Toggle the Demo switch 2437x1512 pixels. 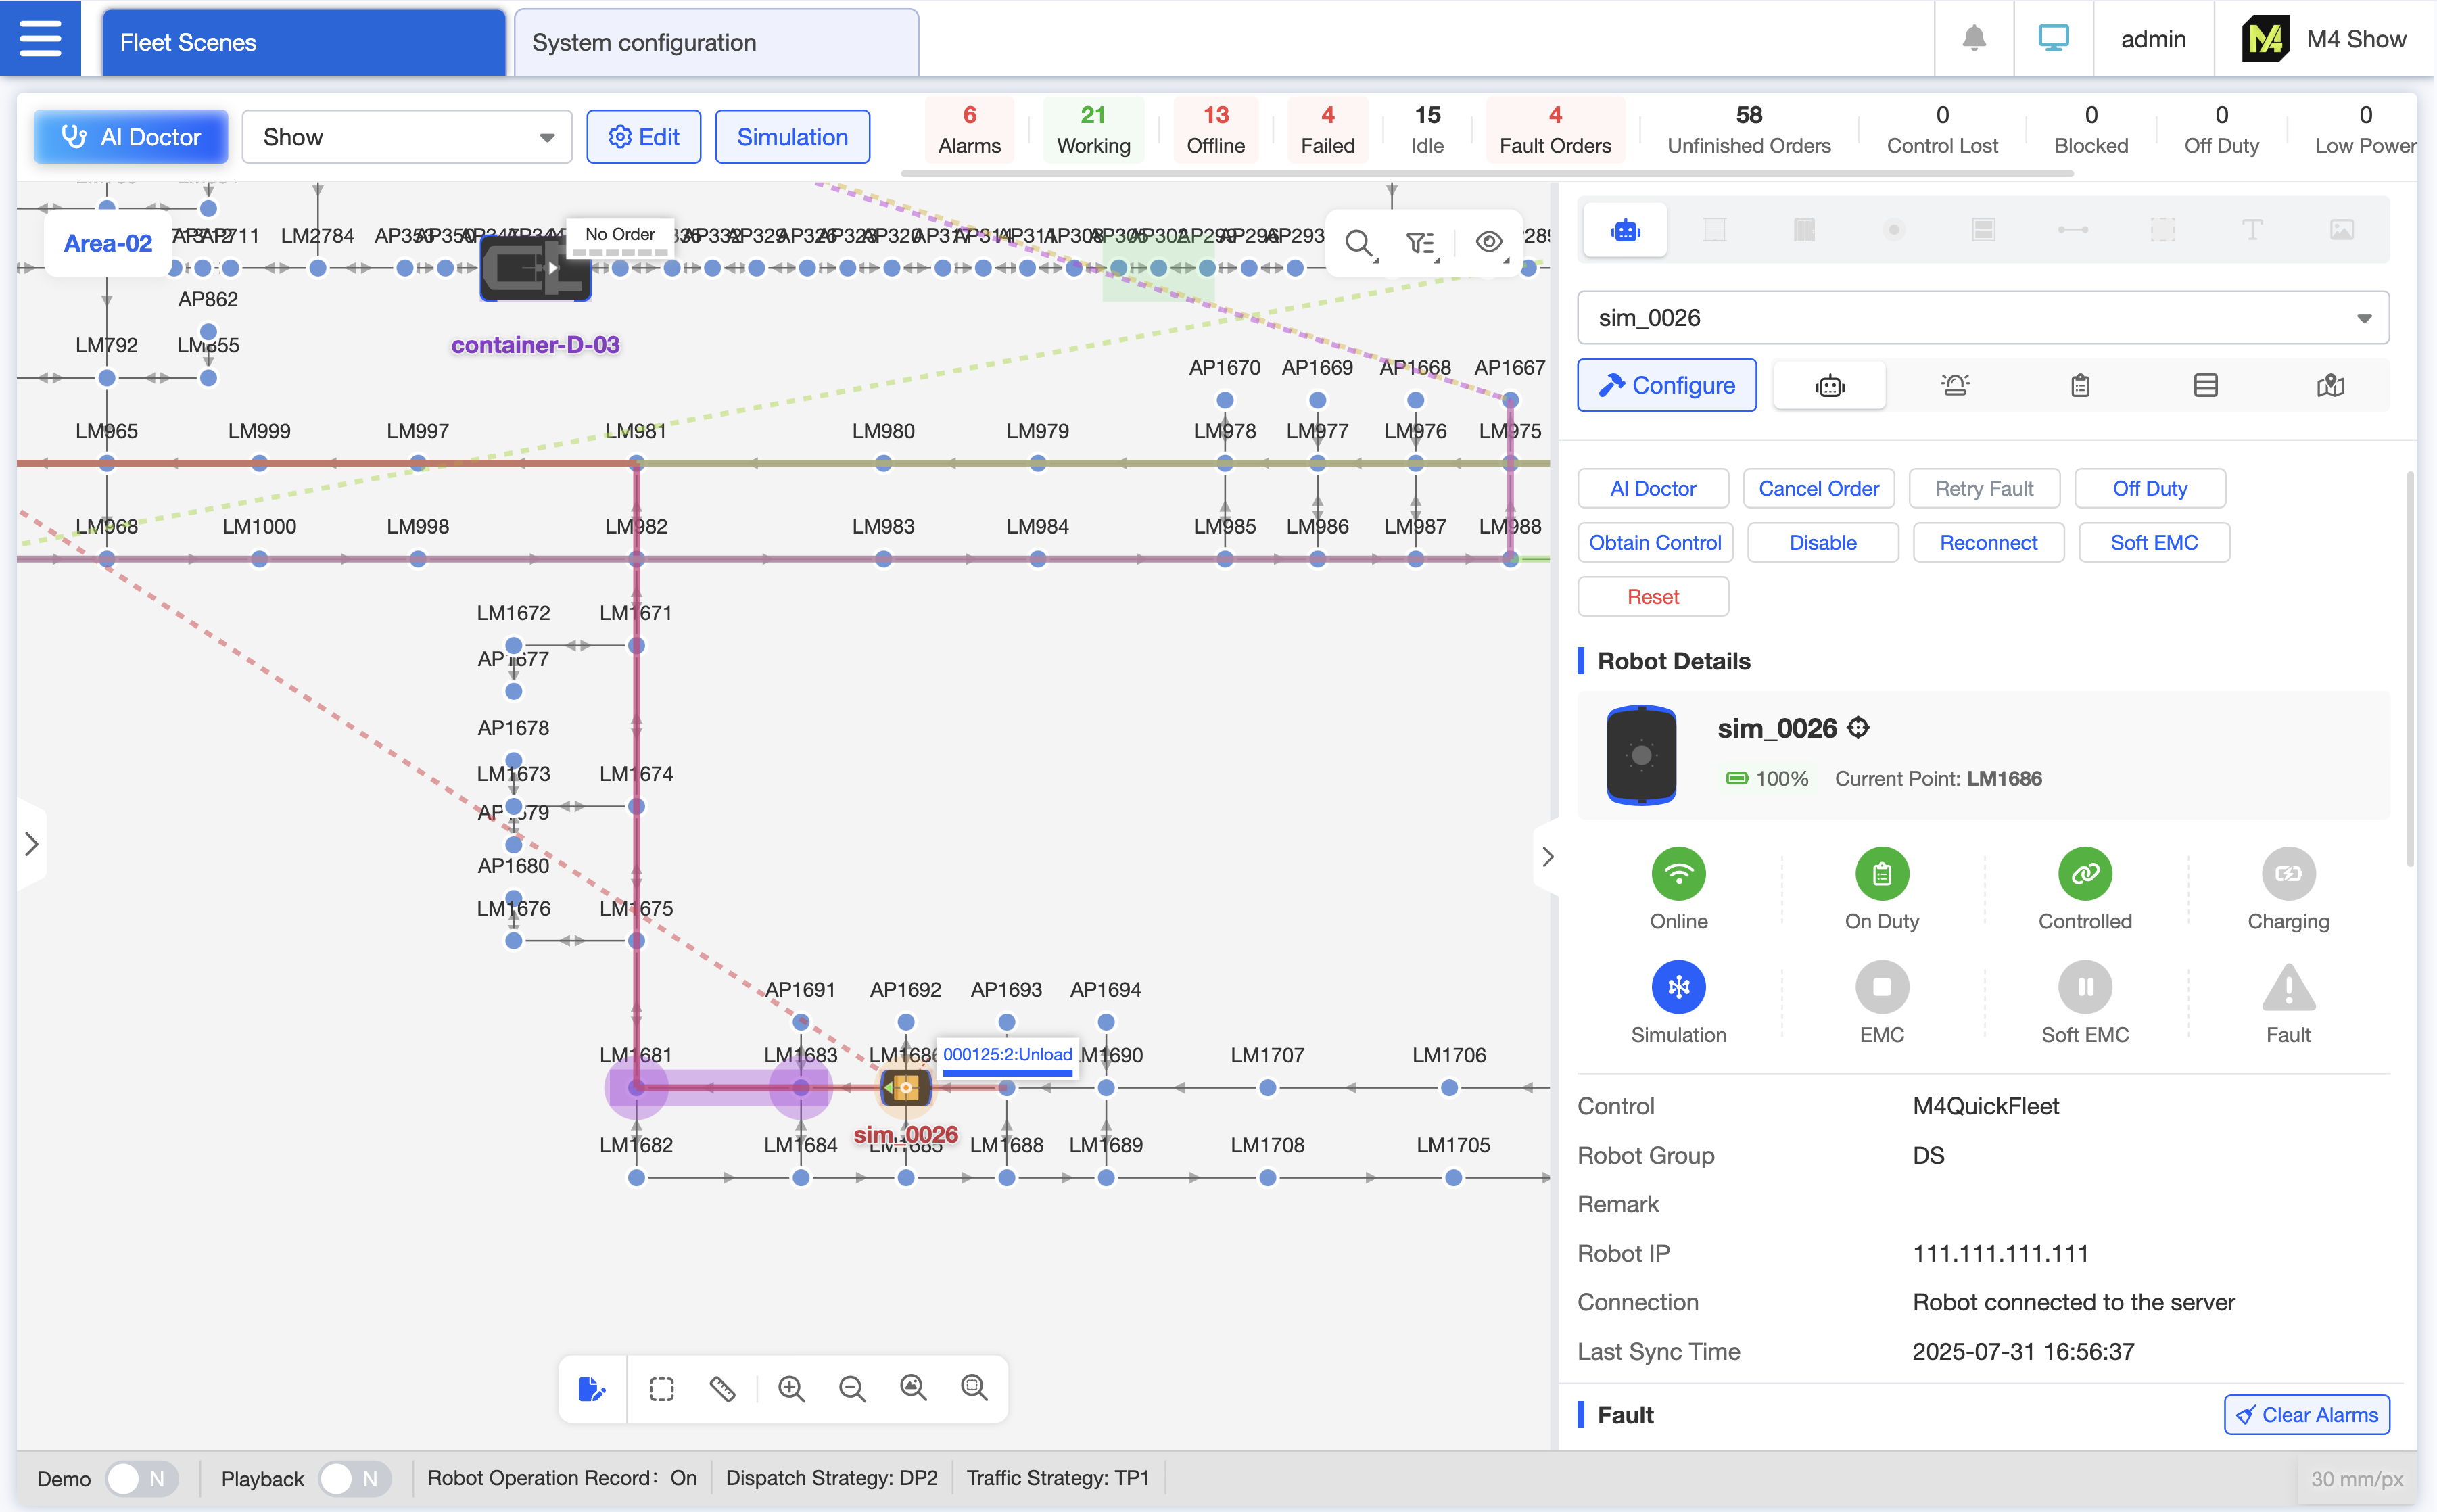[x=141, y=1478]
